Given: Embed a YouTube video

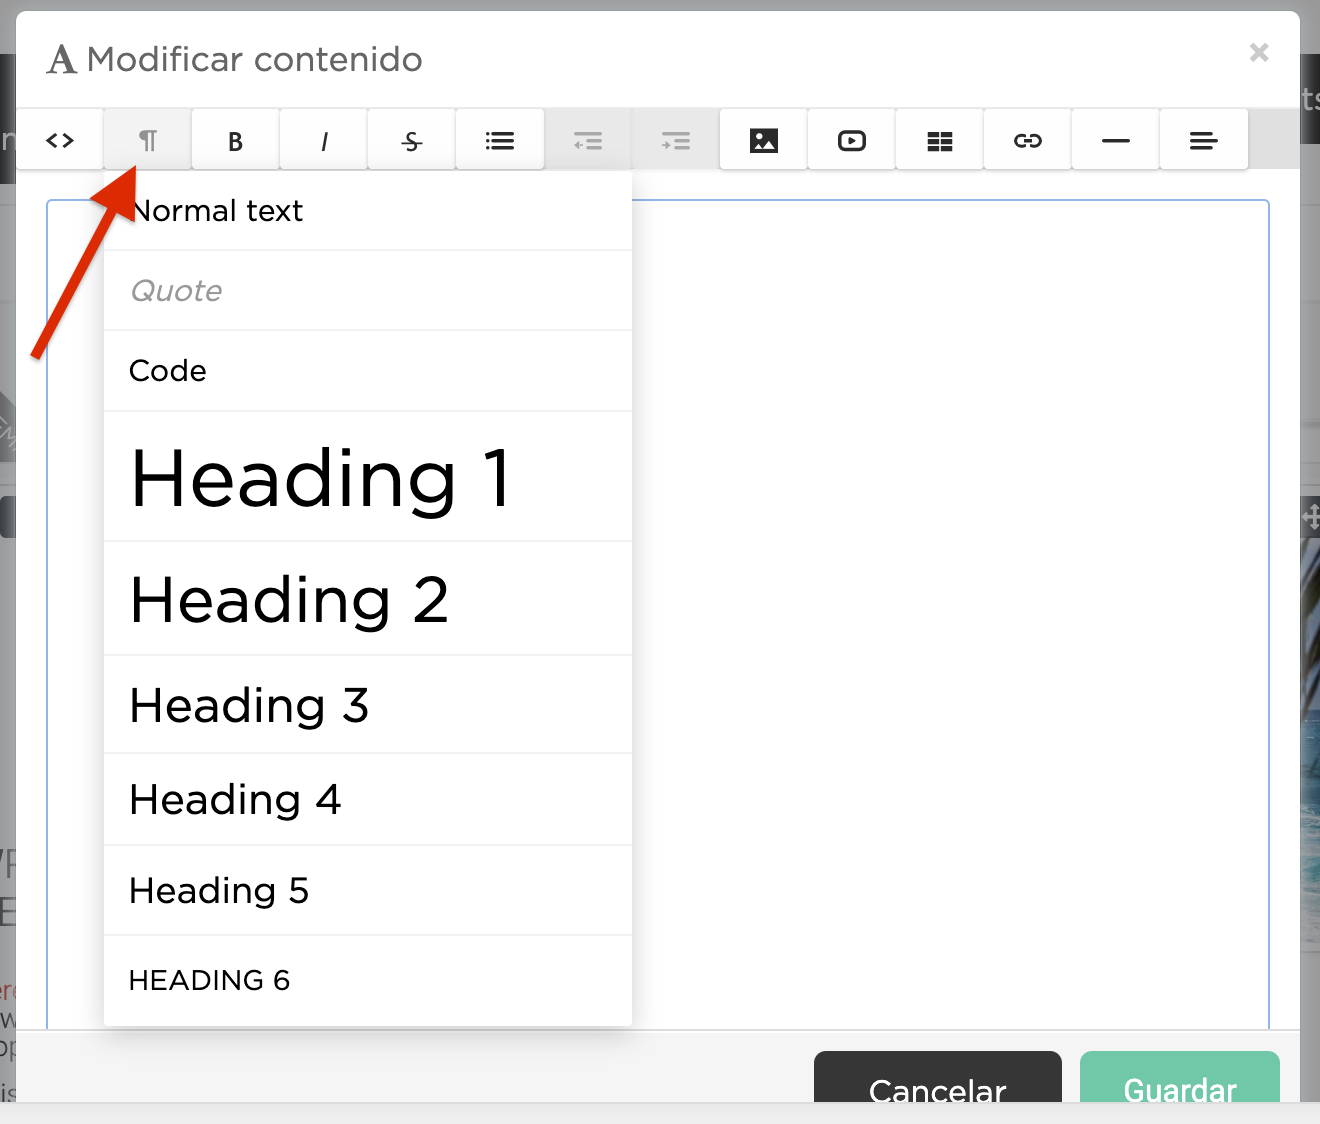Looking at the screenshot, I should (851, 140).
